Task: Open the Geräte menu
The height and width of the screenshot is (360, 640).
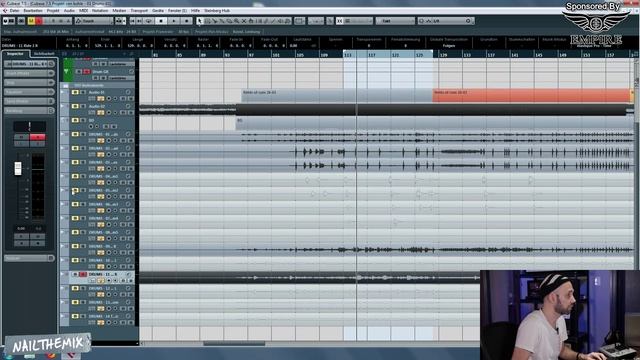Action: point(158,11)
